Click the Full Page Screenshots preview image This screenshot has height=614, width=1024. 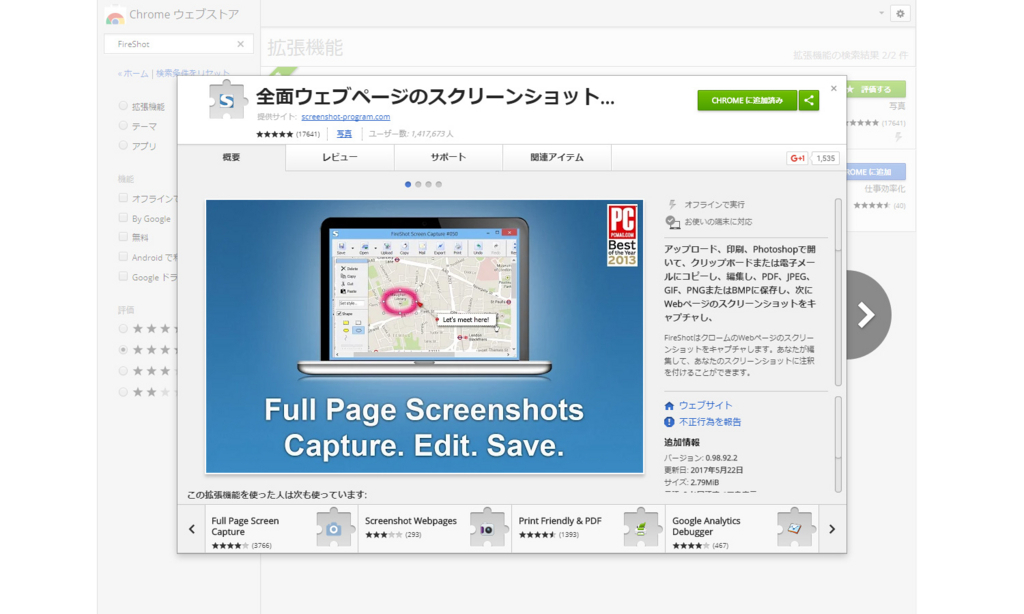click(x=424, y=336)
